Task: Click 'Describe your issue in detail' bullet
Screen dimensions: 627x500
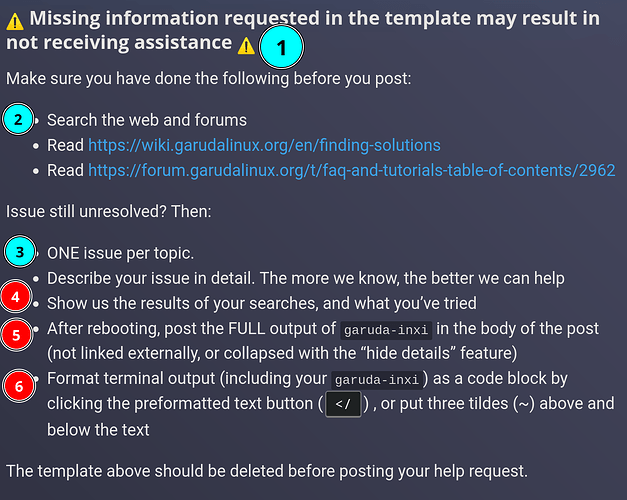Action: 306,278
